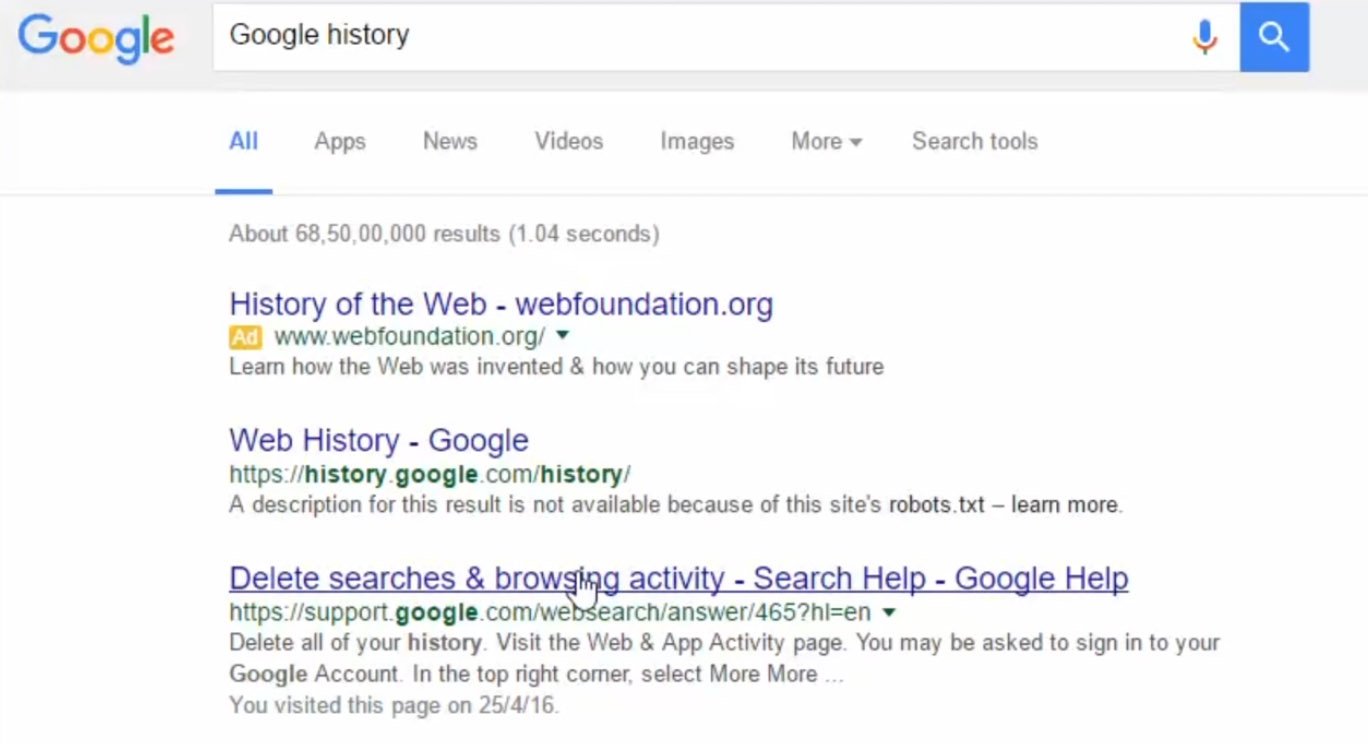Open dropdown arrow beside support.google.com URL

pos(889,612)
